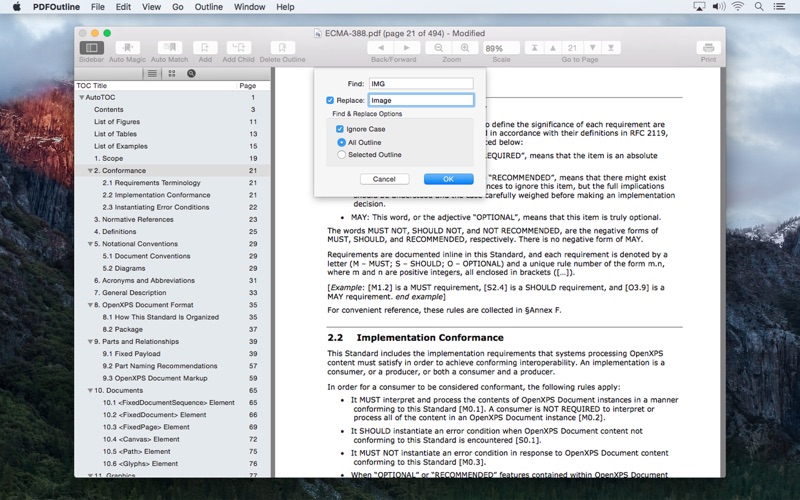This screenshot has width=800, height=500.
Task: Jump to the first page icon
Action: (534, 48)
